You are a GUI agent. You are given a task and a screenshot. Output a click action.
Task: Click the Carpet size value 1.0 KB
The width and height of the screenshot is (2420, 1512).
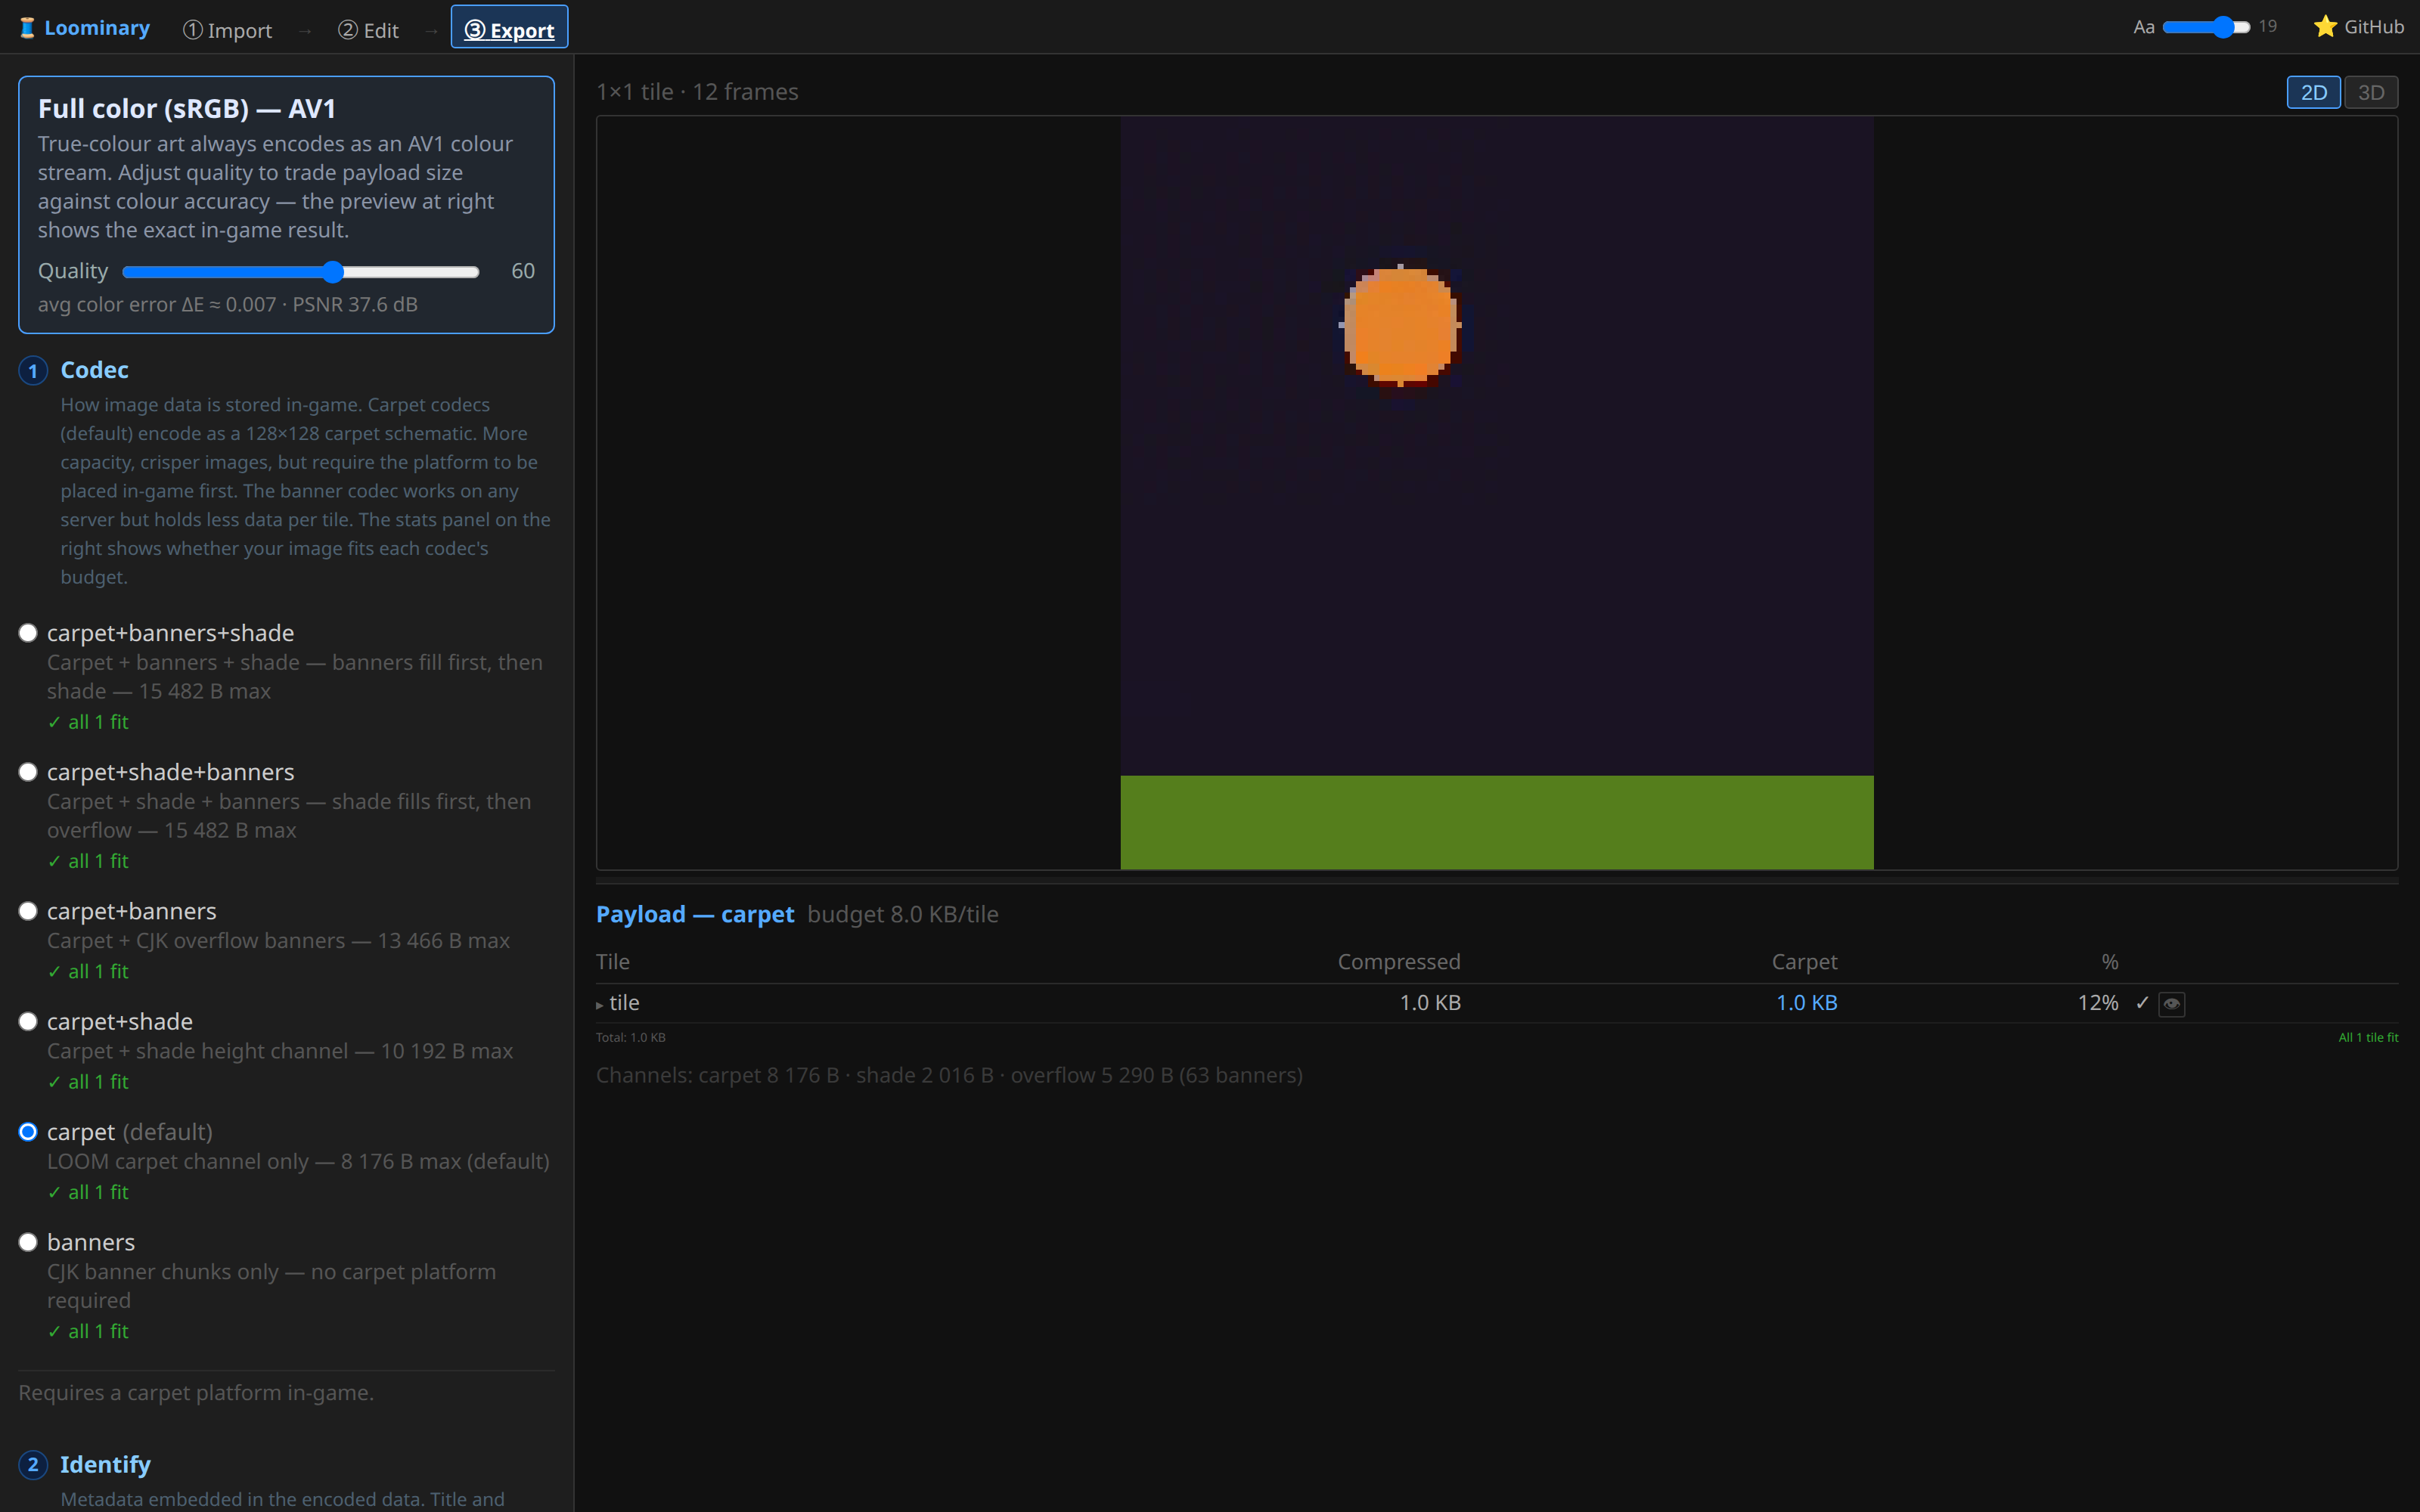tap(1806, 1003)
